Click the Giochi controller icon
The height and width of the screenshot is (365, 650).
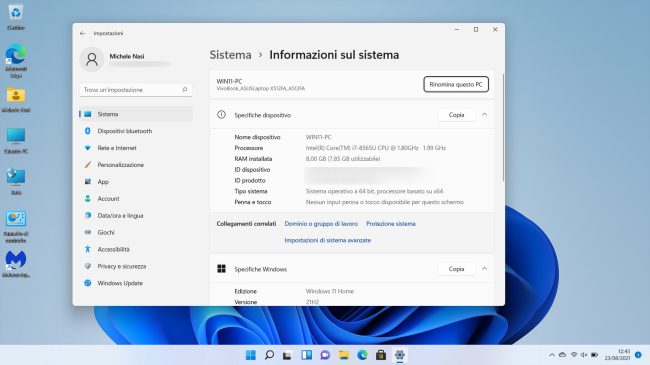87,232
